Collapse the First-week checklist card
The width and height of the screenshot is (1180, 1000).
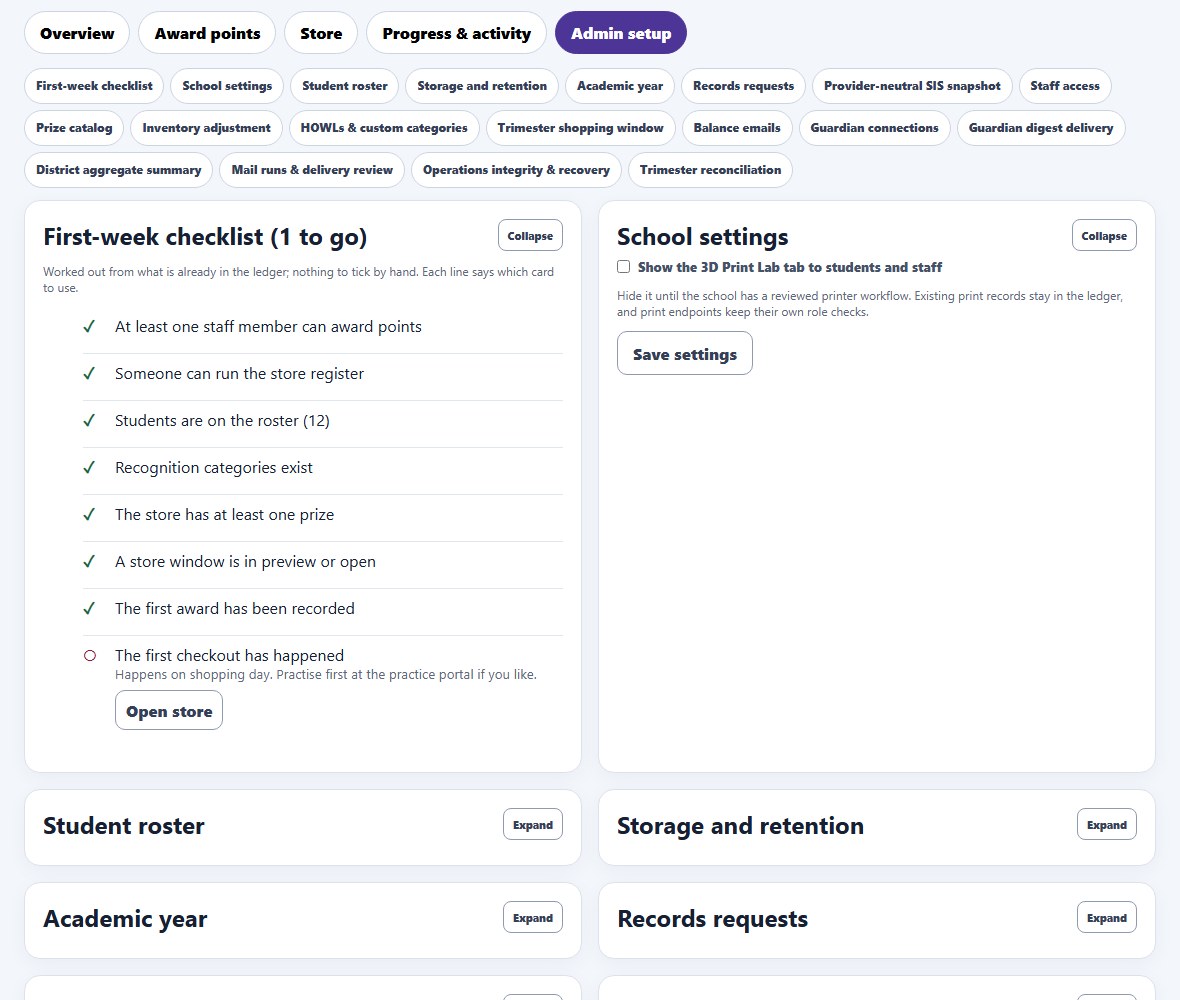(x=530, y=236)
